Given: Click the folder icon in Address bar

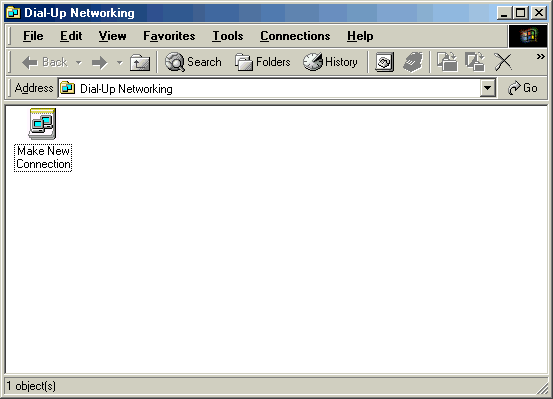Looking at the screenshot, I should pos(68,88).
